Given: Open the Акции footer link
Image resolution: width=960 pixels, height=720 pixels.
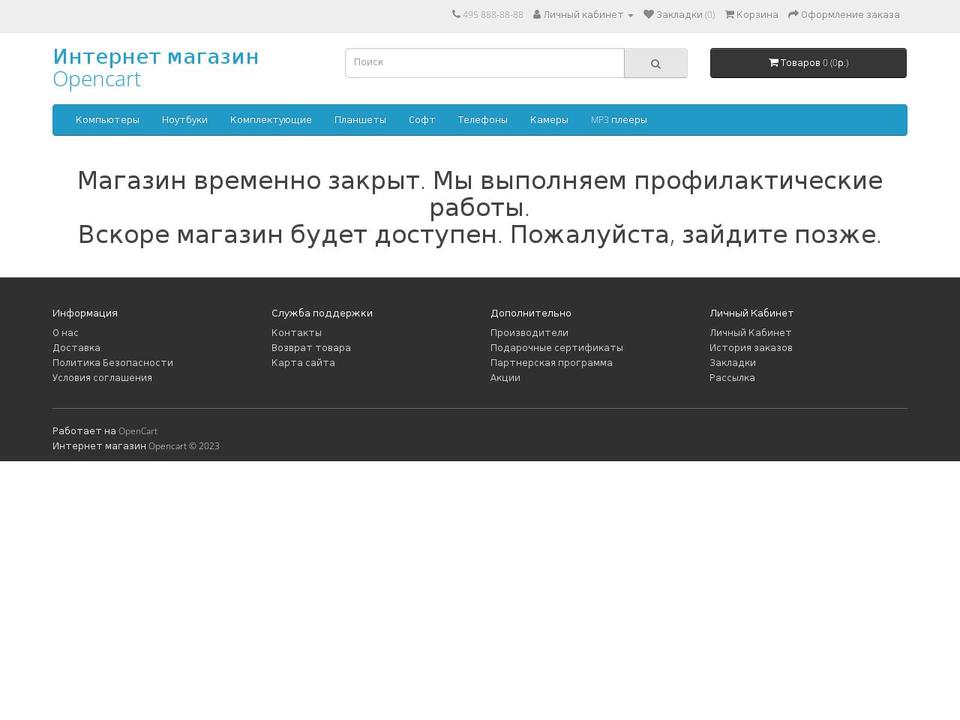Looking at the screenshot, I should (505, 378).
